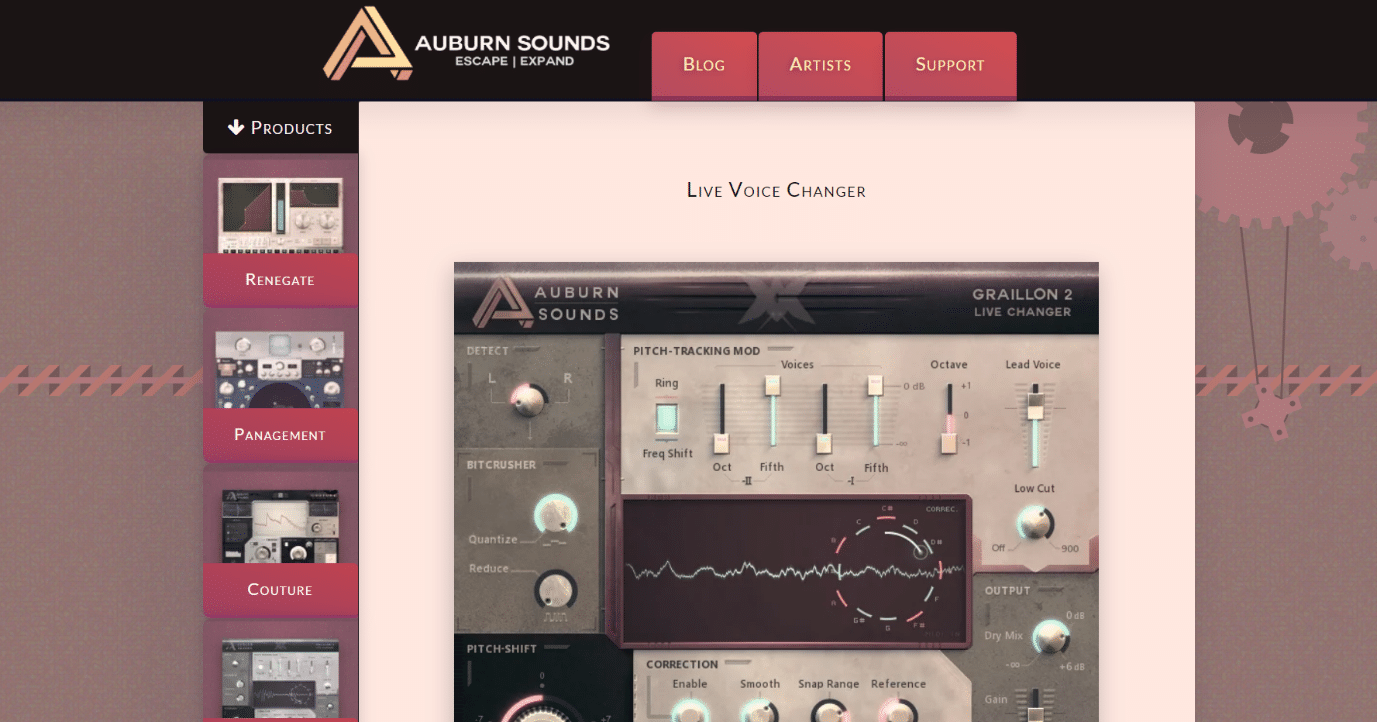Click the Detect section label
1377x722 pixels.
coord(487,351)
